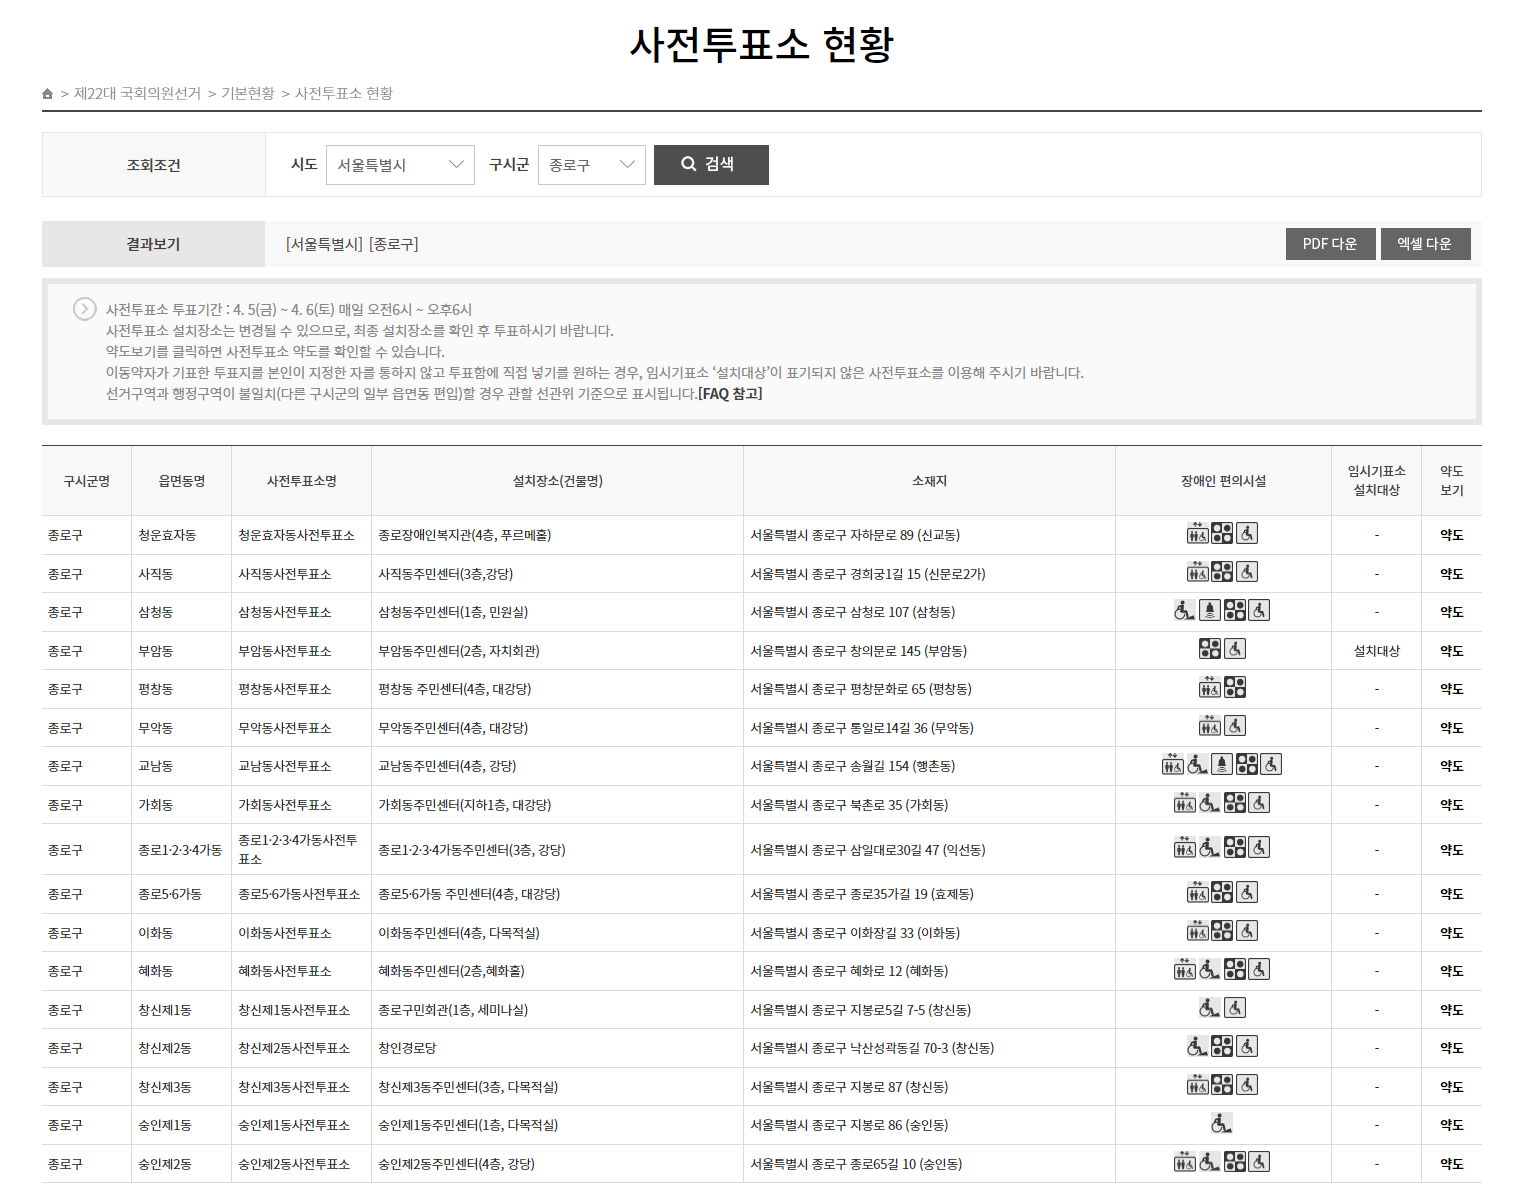Open the 약도 map for 사직동
Image resolution: width=1519 pixels, height=1201 pixels.
pos(1452,574)
